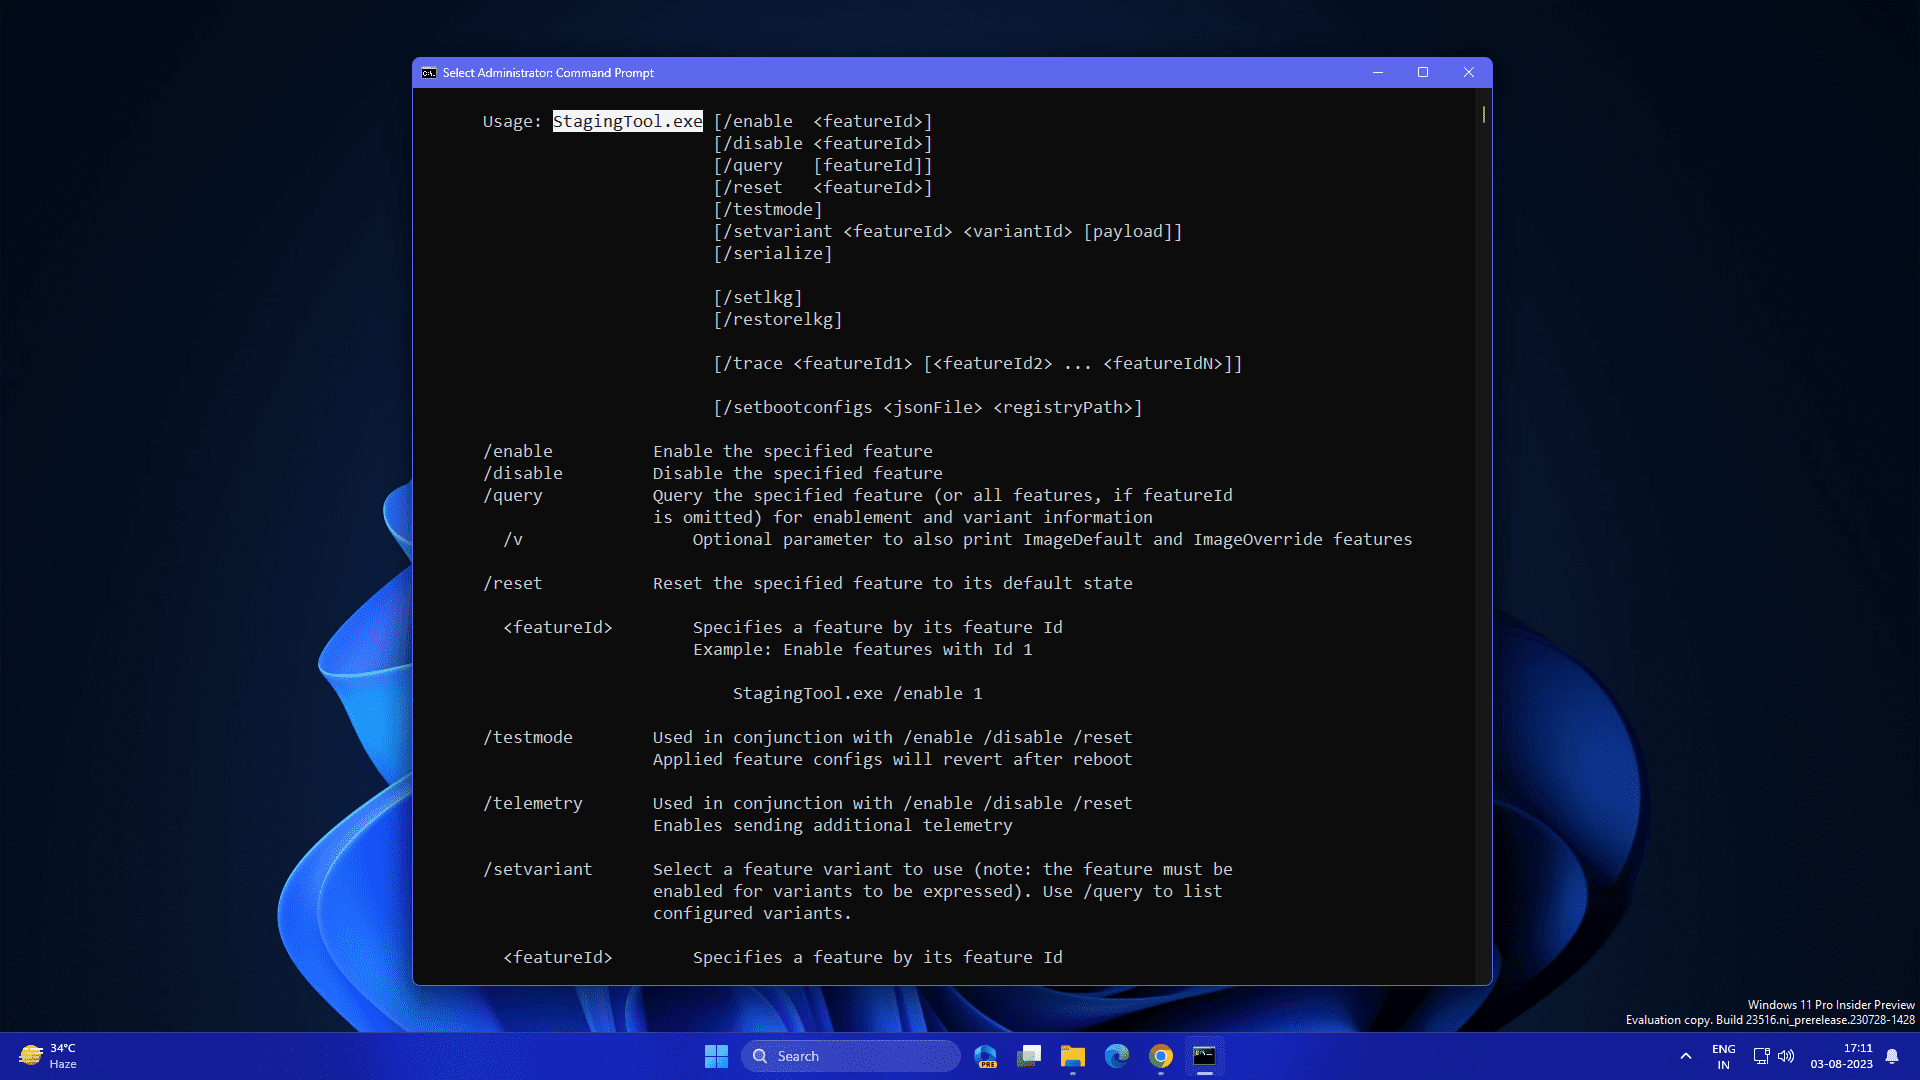Click the Command Prompt scrollbar
Viewport: 1920px width, 1080px height.
pos(1483,115)
